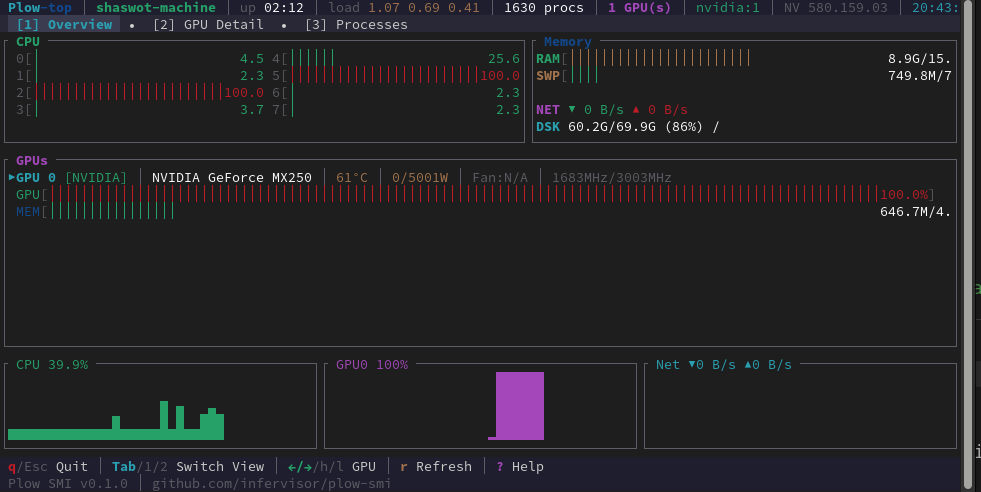Click the Plow-top title text

point(39,8)
